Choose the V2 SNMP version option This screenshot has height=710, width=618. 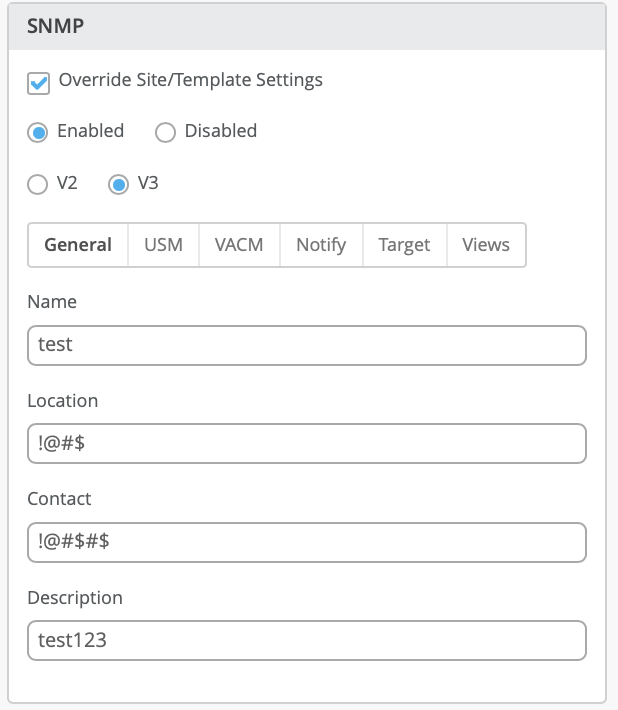(38, 185)
